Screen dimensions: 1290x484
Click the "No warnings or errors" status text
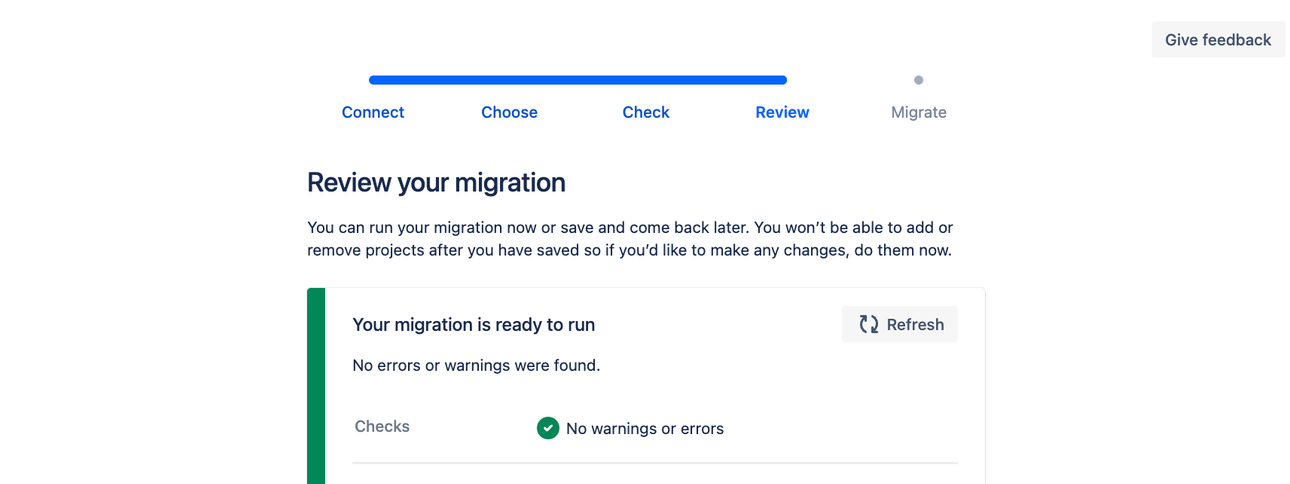(644, 428)
